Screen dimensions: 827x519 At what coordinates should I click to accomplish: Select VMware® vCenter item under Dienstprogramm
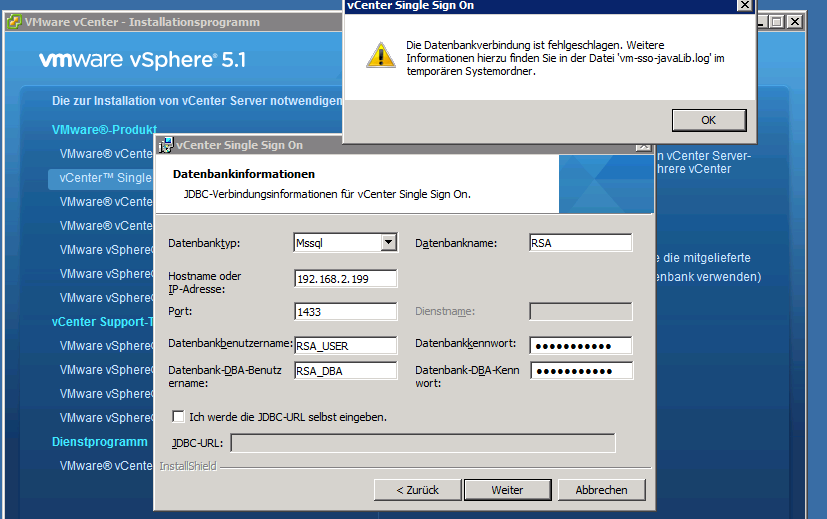coord(106,466)
